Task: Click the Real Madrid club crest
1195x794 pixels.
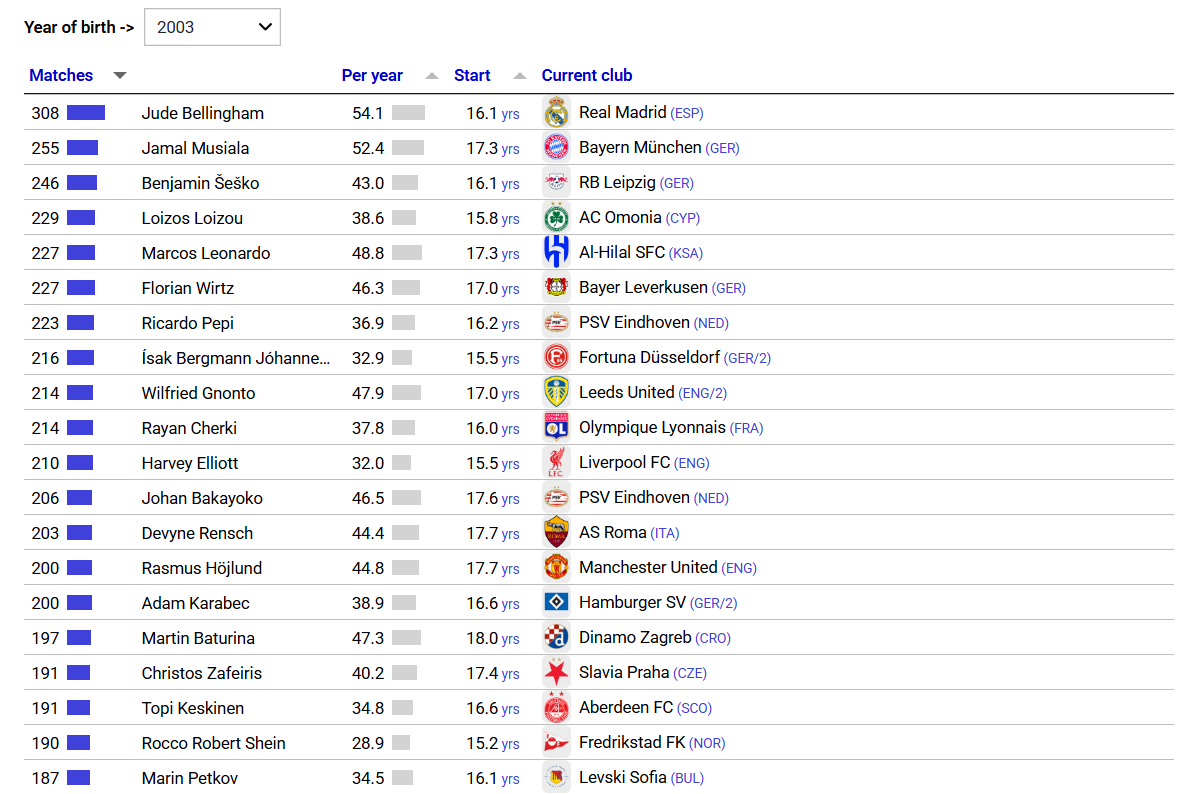Action: pyautogui.click(x=556, y=113)
